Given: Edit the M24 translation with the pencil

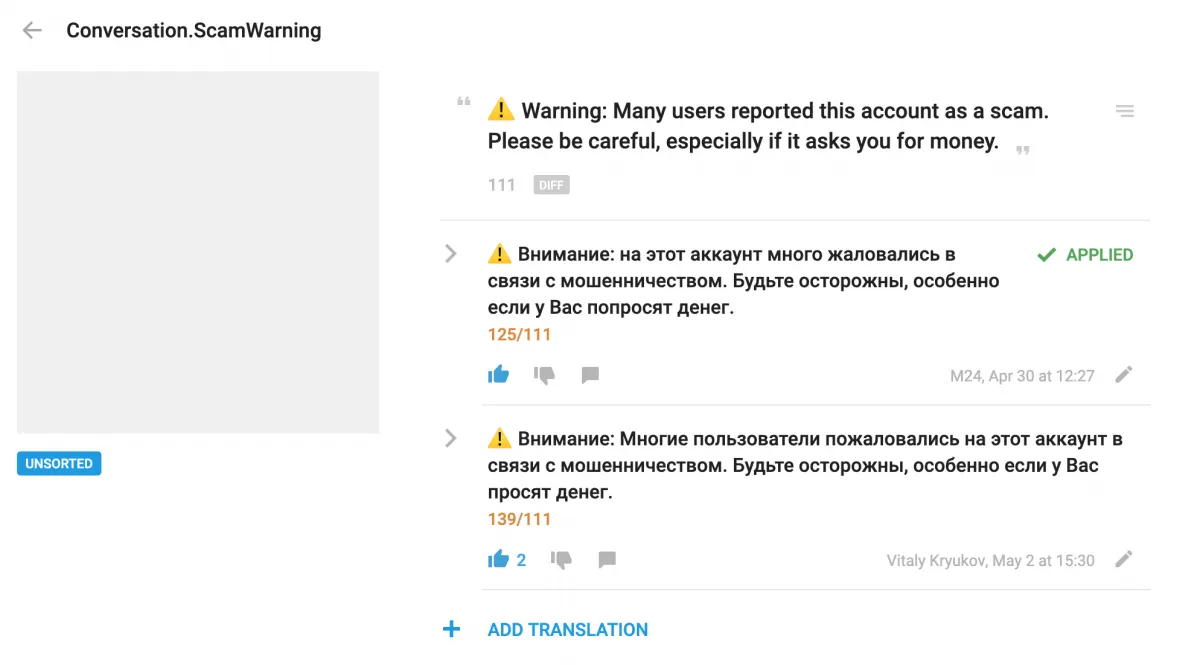Looking at the screenshot, I should click(x=1124, y=375).
